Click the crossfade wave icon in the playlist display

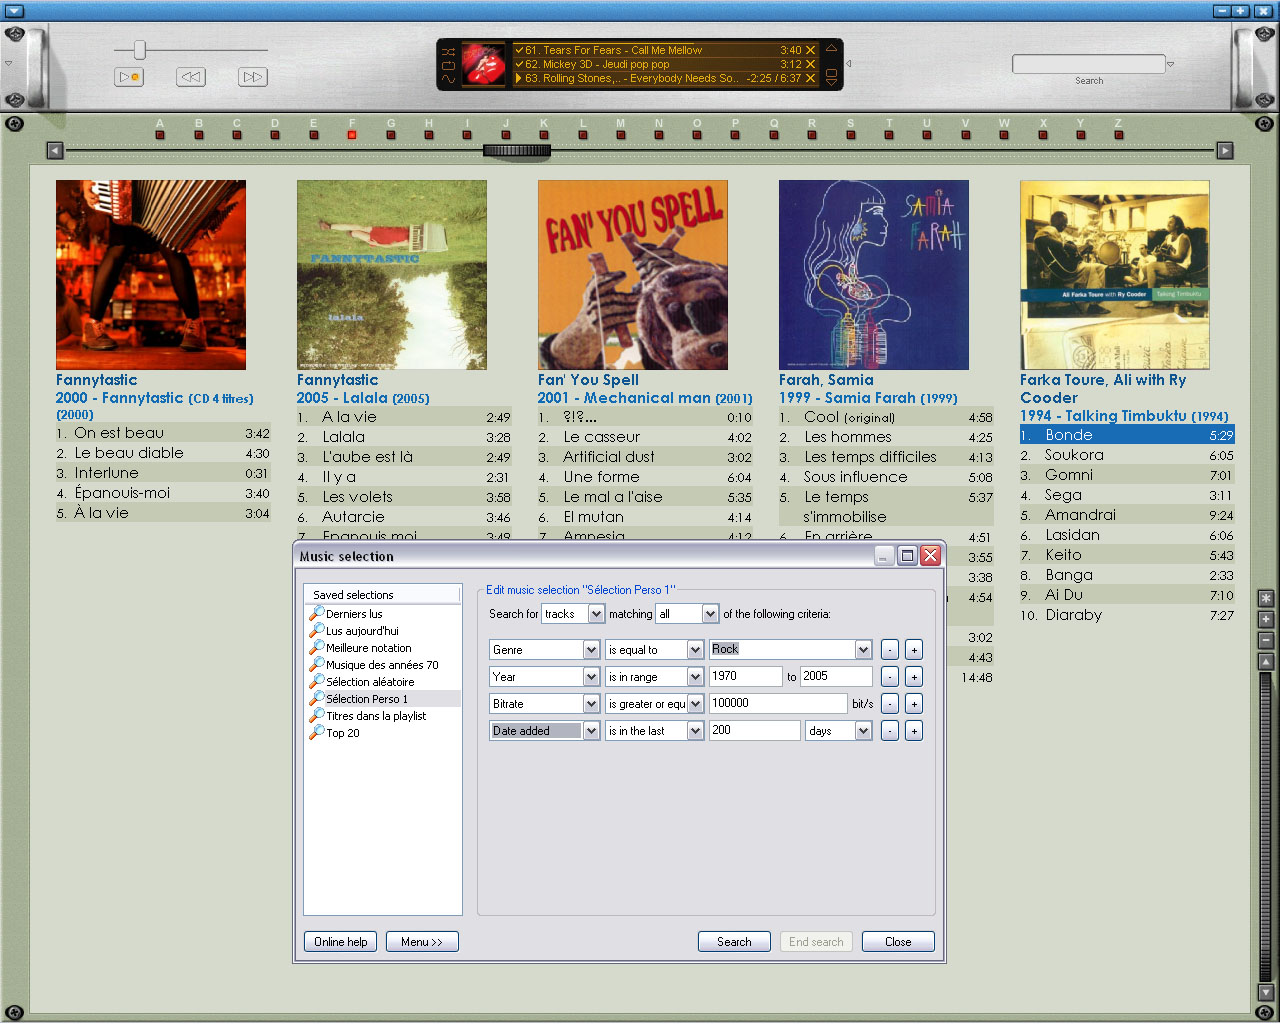click(449, 79)
